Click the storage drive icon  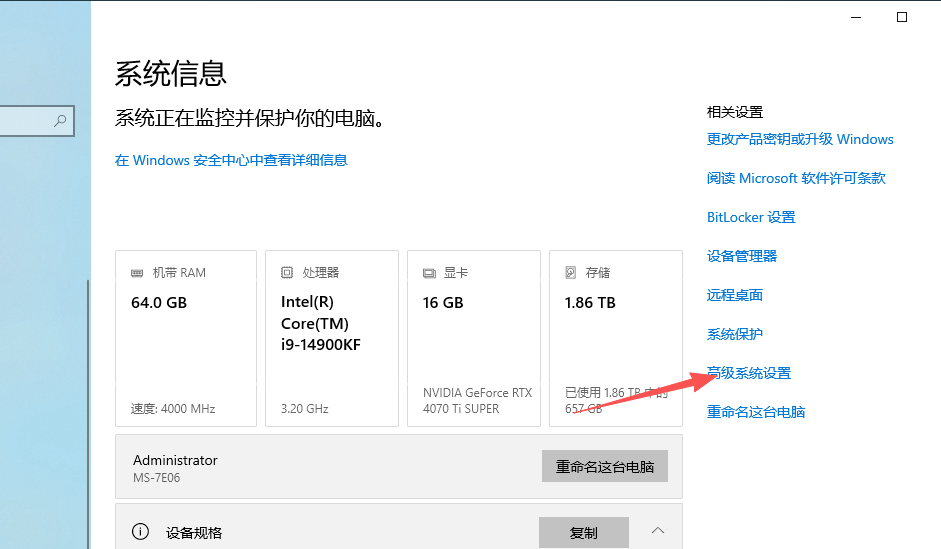point(571,273)
